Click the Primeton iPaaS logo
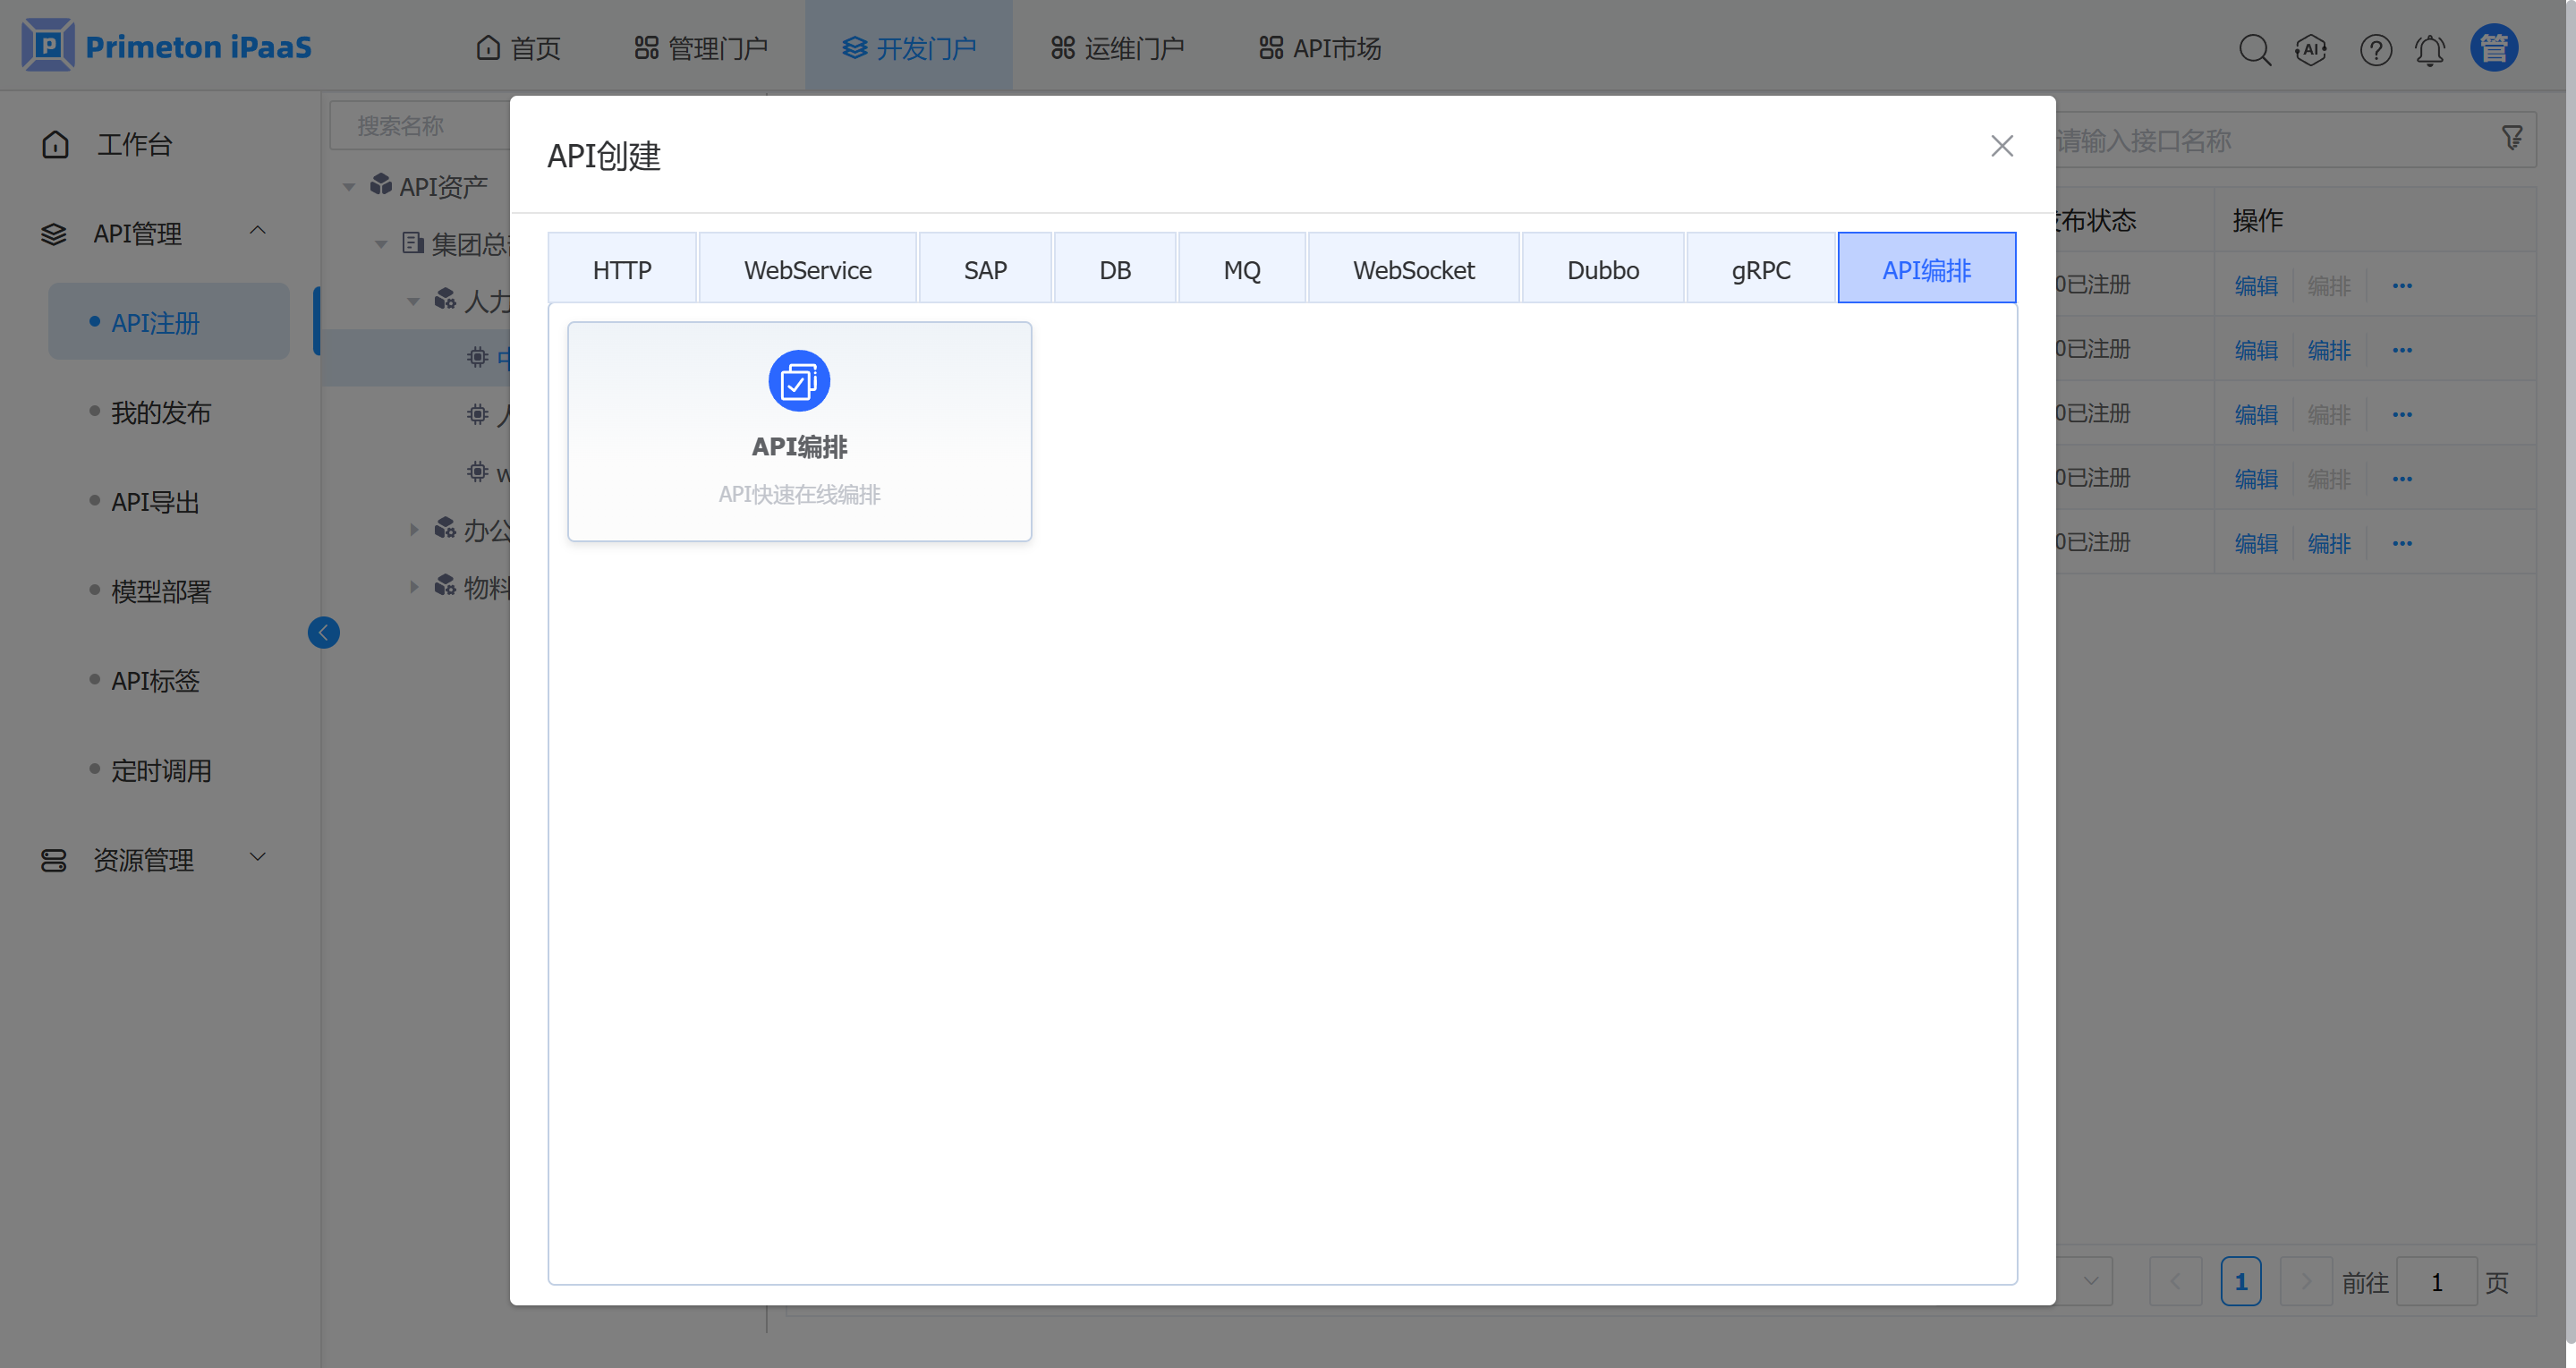Viewport: 2576px width, 1368px height. pos(167,46)
